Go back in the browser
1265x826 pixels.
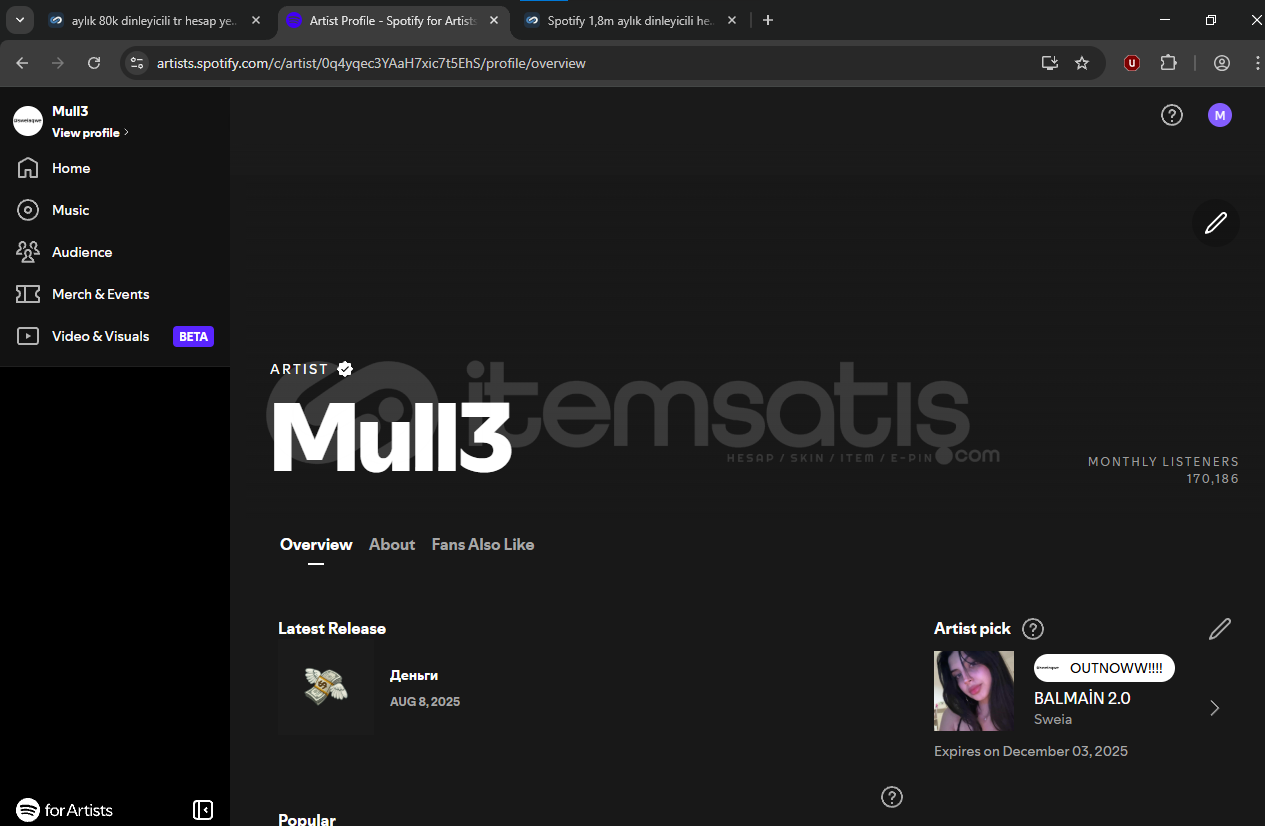(23, 63)
